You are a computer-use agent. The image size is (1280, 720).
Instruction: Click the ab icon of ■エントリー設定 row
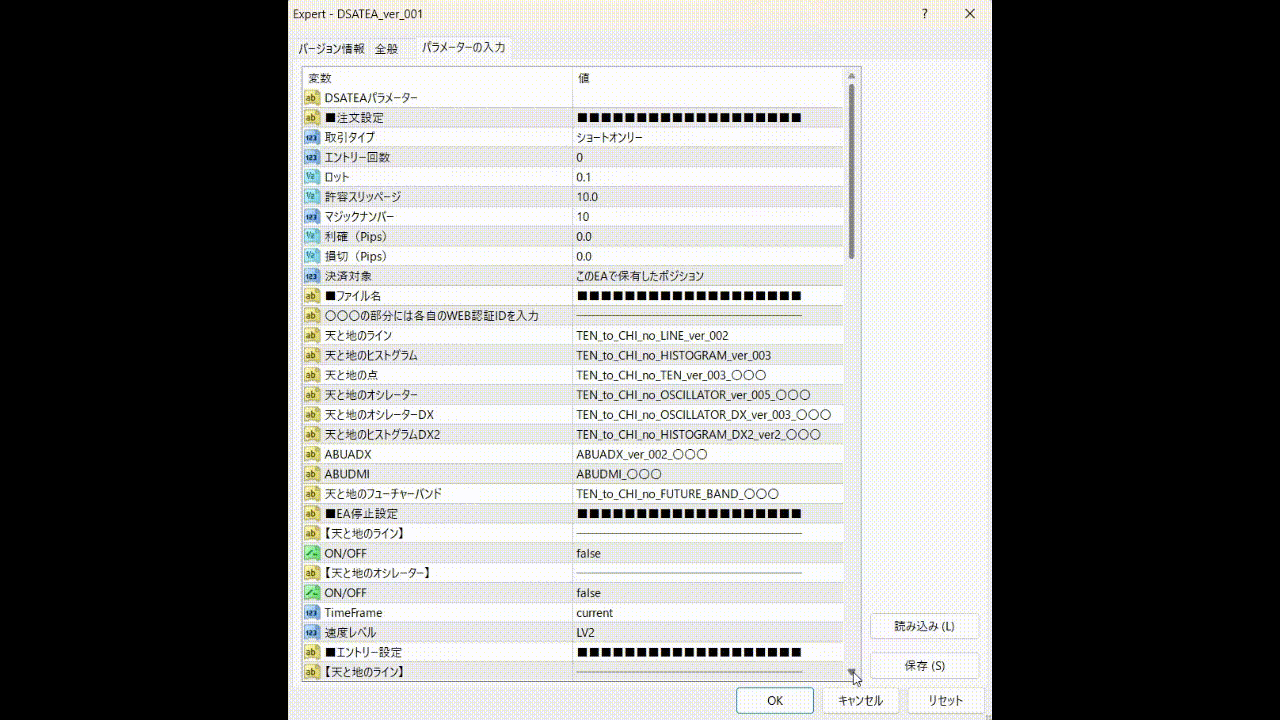click(x=312, y=653)
